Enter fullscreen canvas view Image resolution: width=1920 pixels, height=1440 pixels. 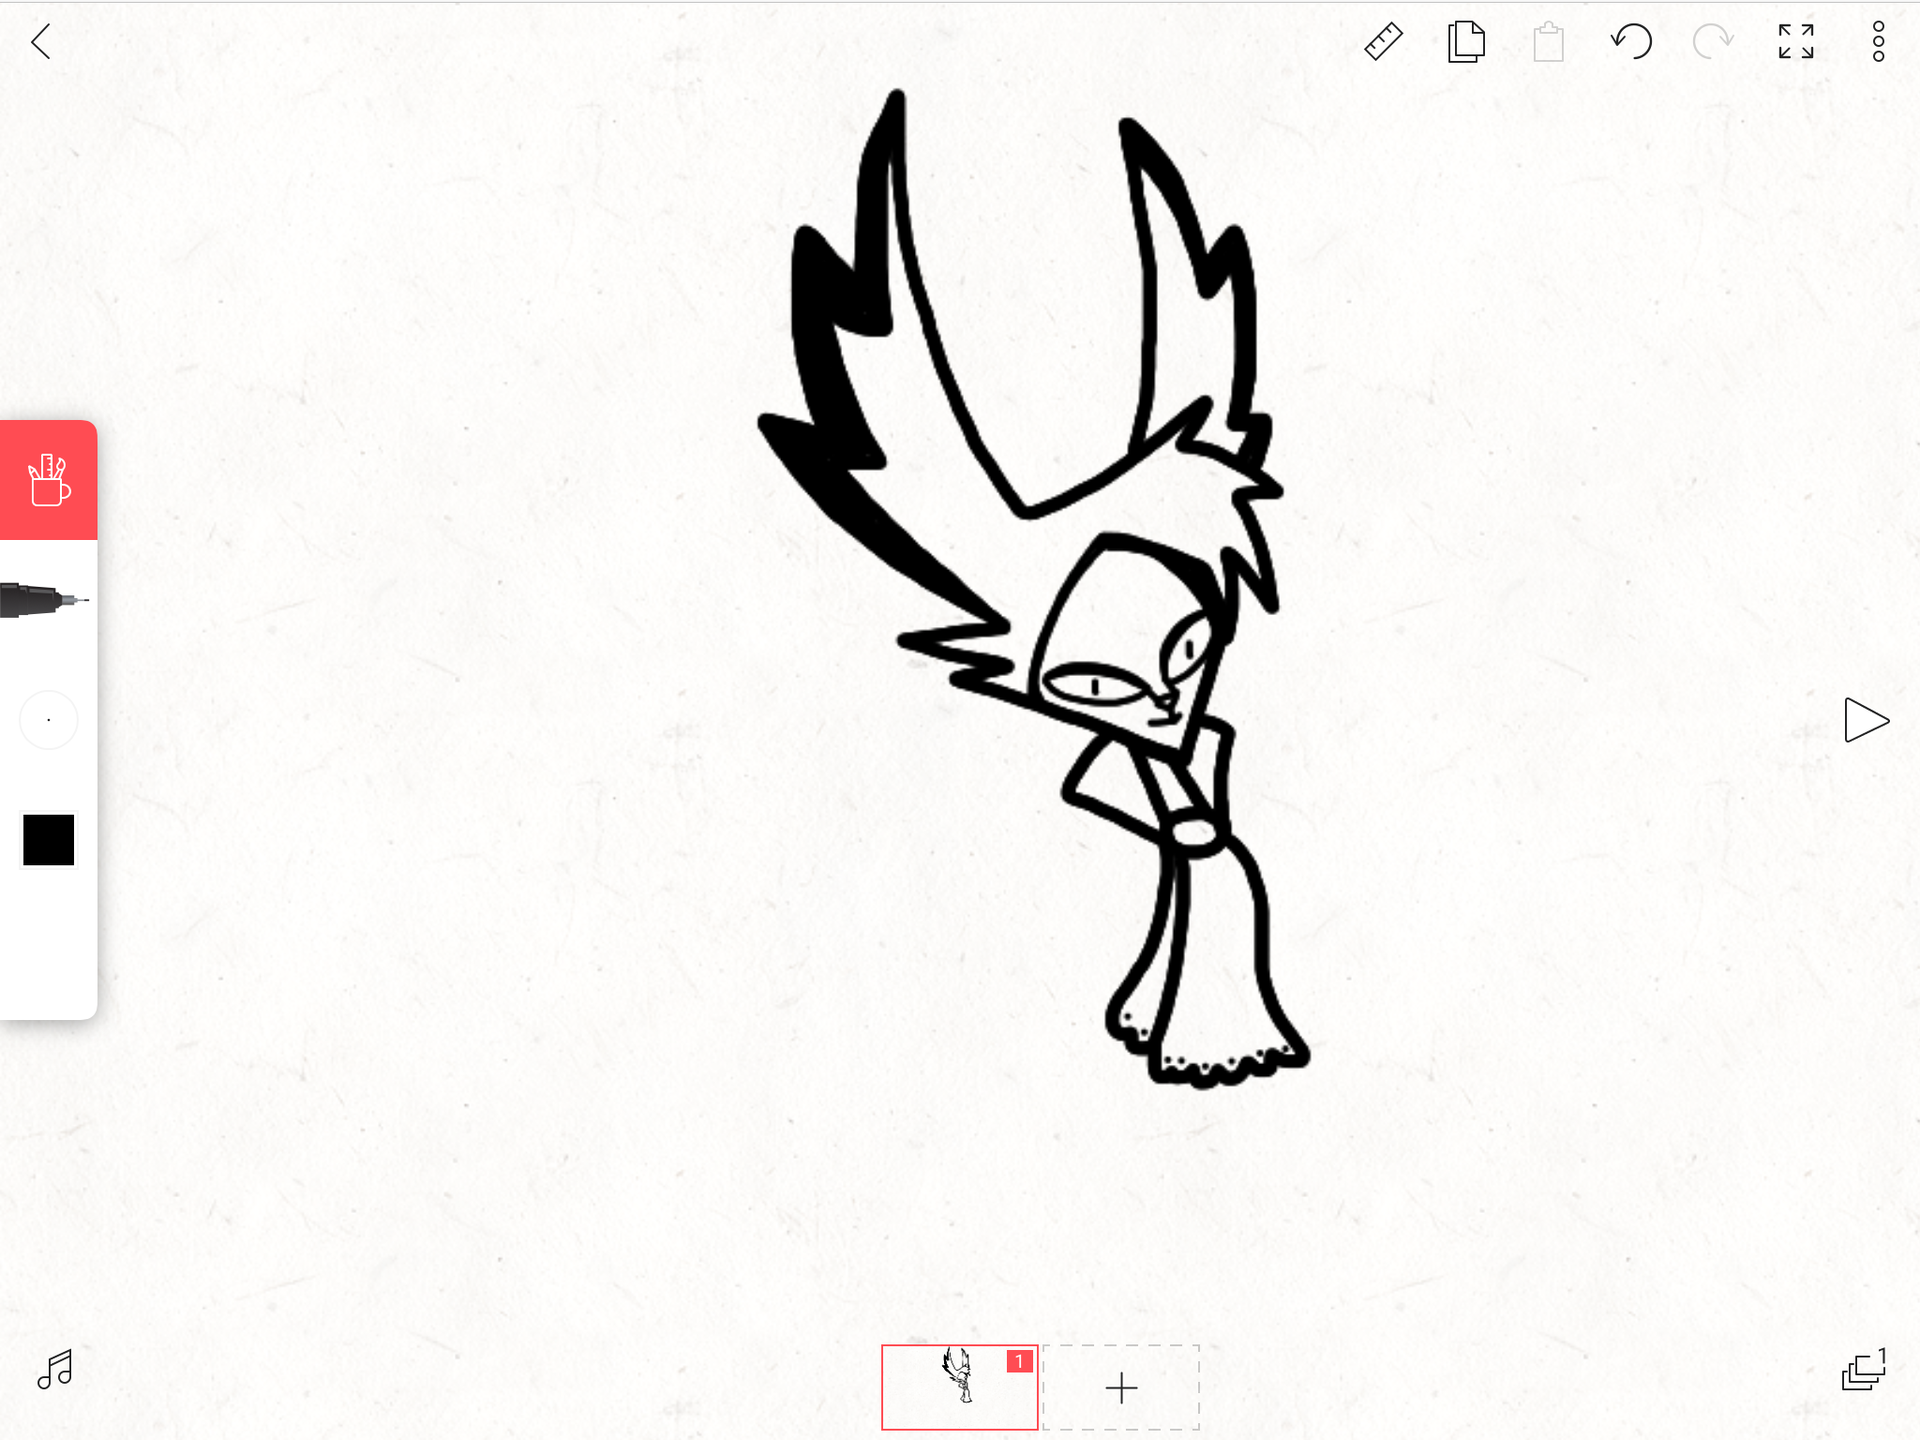point(1796,42)
